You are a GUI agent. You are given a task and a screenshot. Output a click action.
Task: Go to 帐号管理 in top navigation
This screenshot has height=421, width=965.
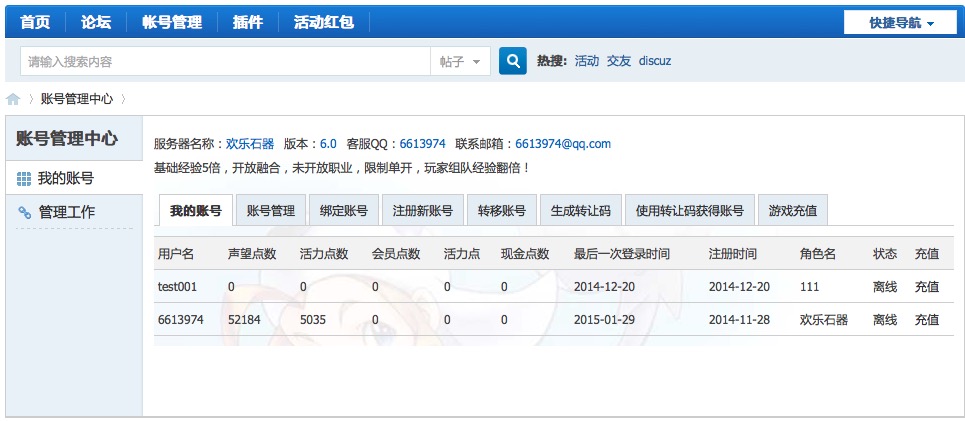pos(171,22)
